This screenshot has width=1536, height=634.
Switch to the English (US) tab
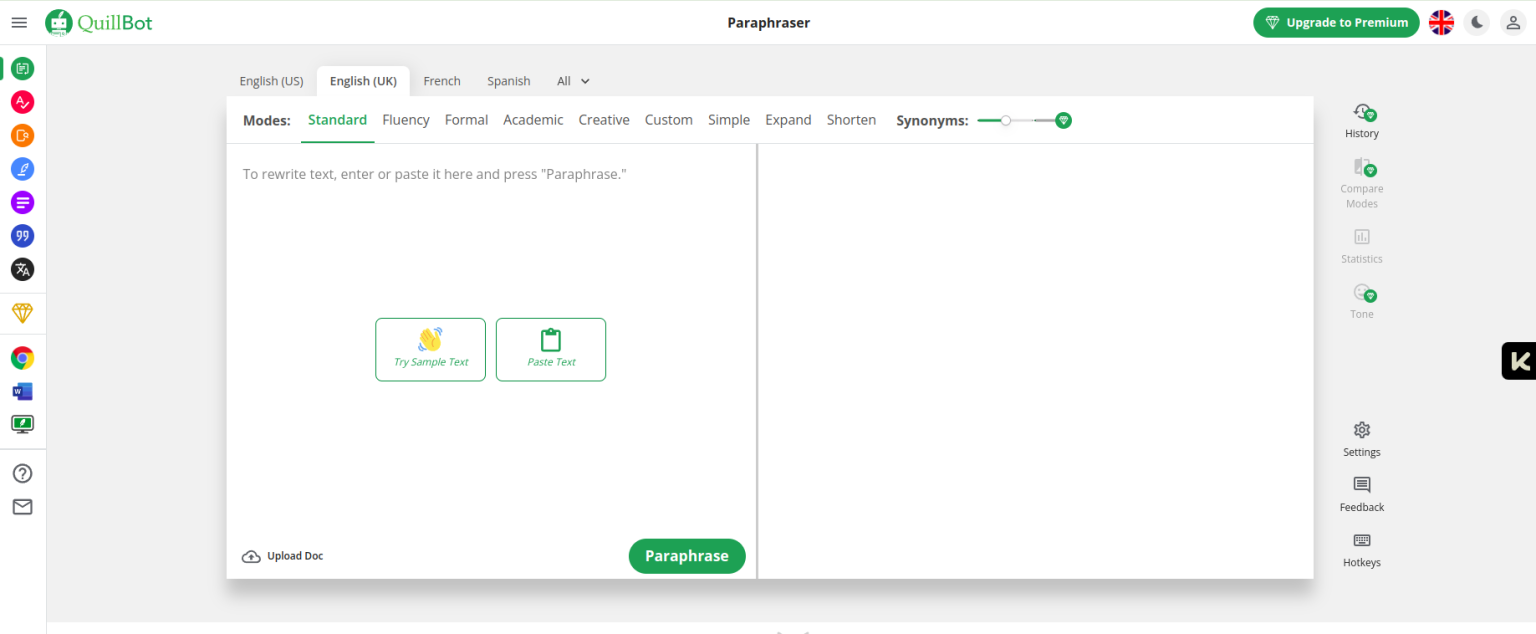click(x=271, y=81)
